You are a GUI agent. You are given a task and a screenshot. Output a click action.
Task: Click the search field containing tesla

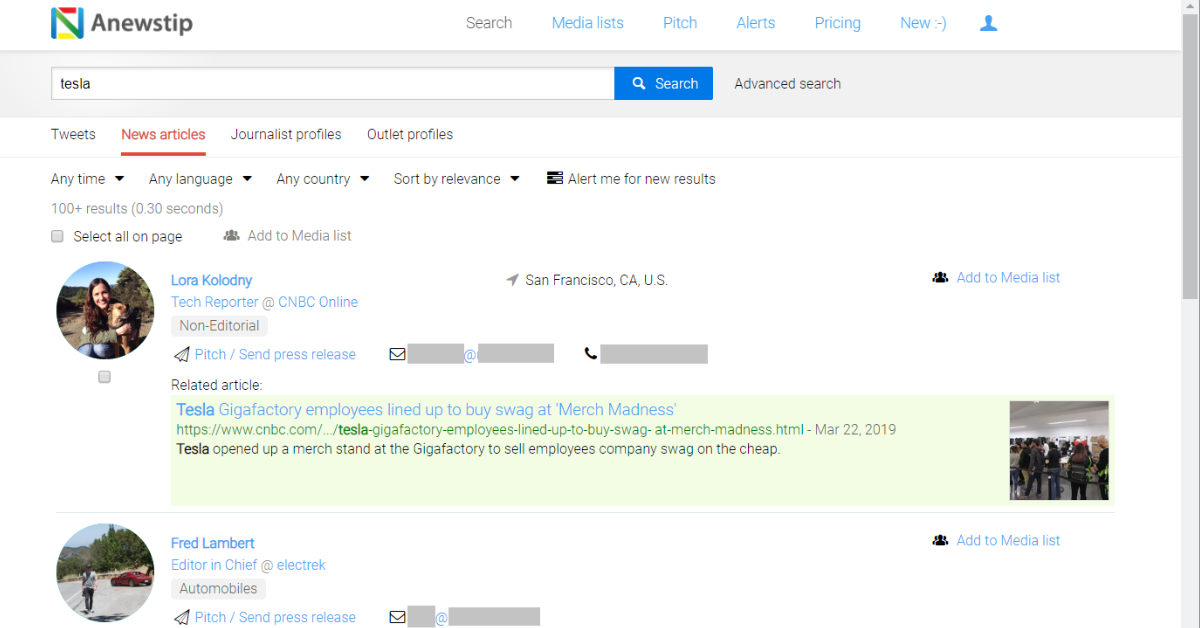tap(333, 84)
